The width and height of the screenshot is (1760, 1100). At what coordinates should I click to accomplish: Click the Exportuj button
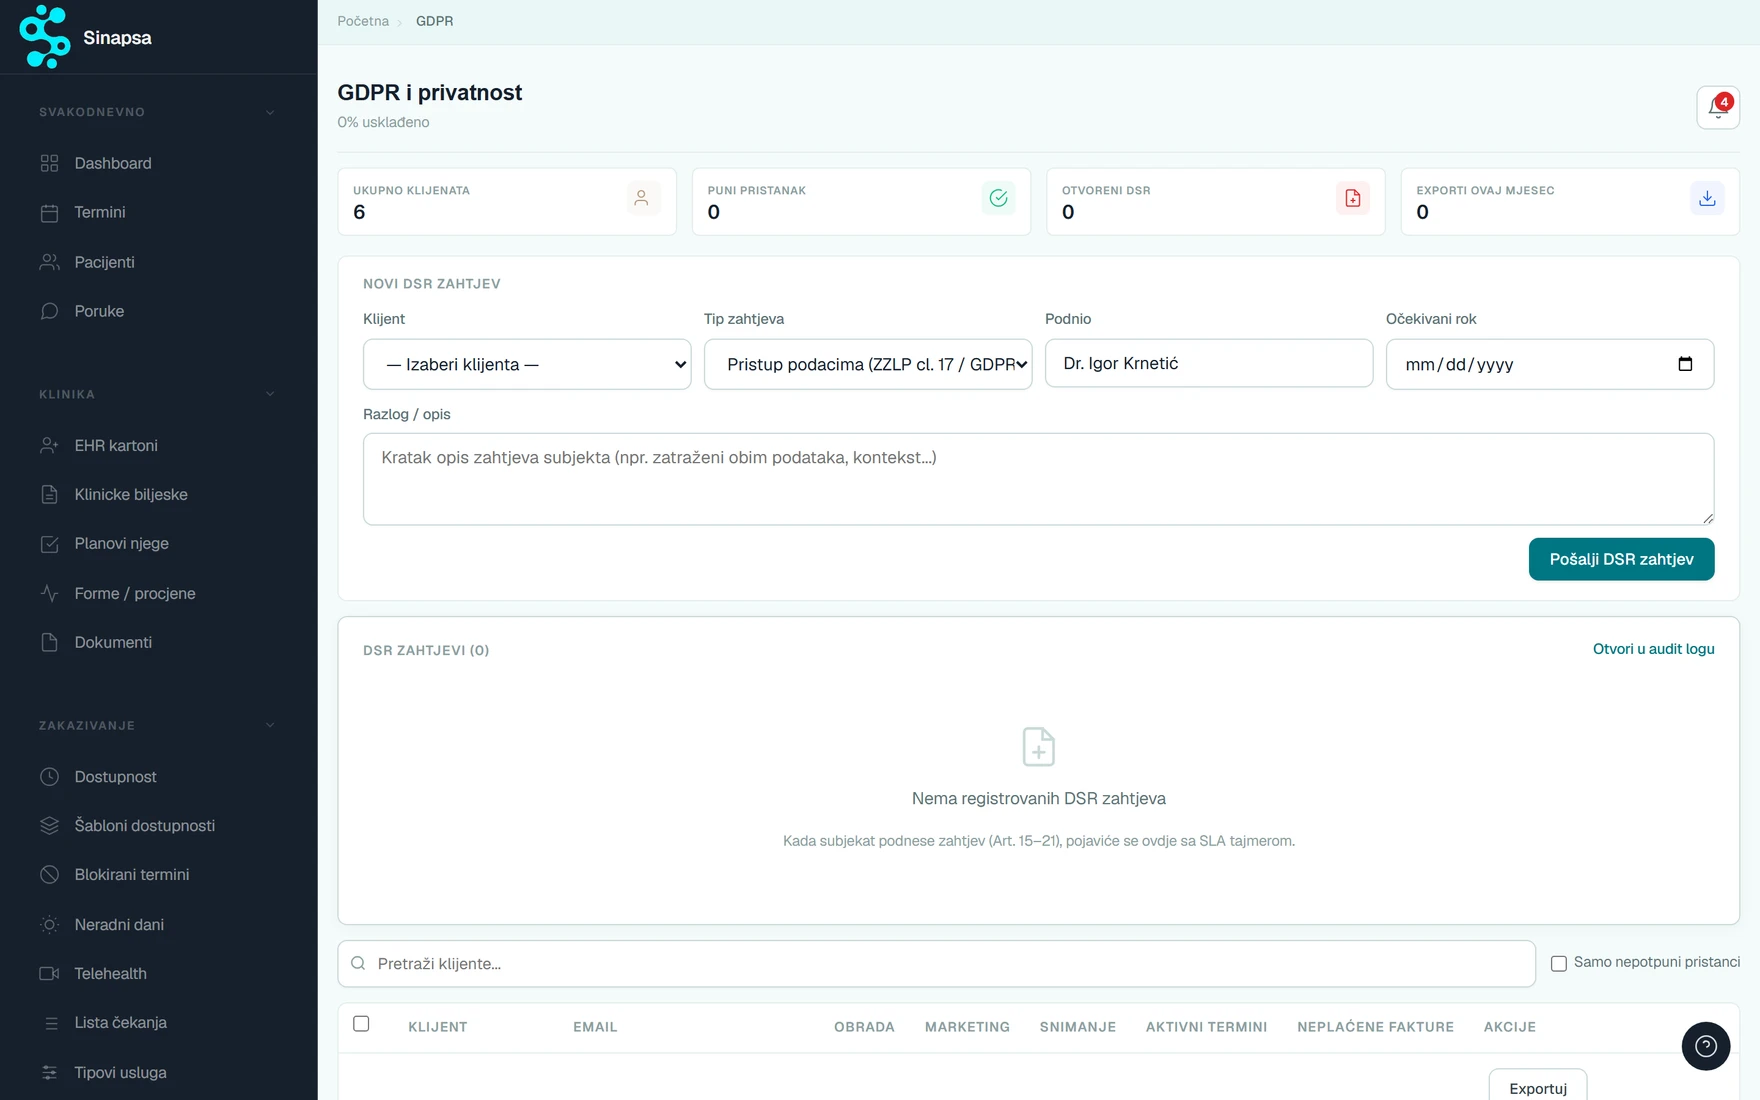coord(1537,1087)
